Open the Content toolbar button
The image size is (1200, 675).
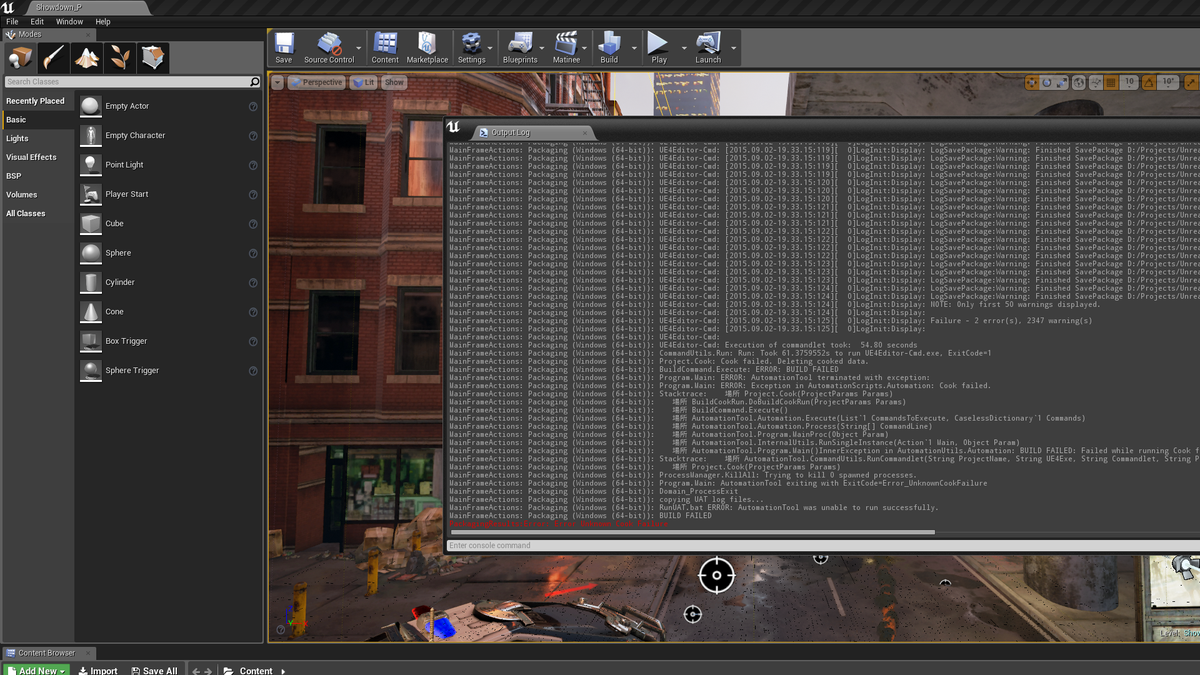pyautogui.click(x=385, y=47)
